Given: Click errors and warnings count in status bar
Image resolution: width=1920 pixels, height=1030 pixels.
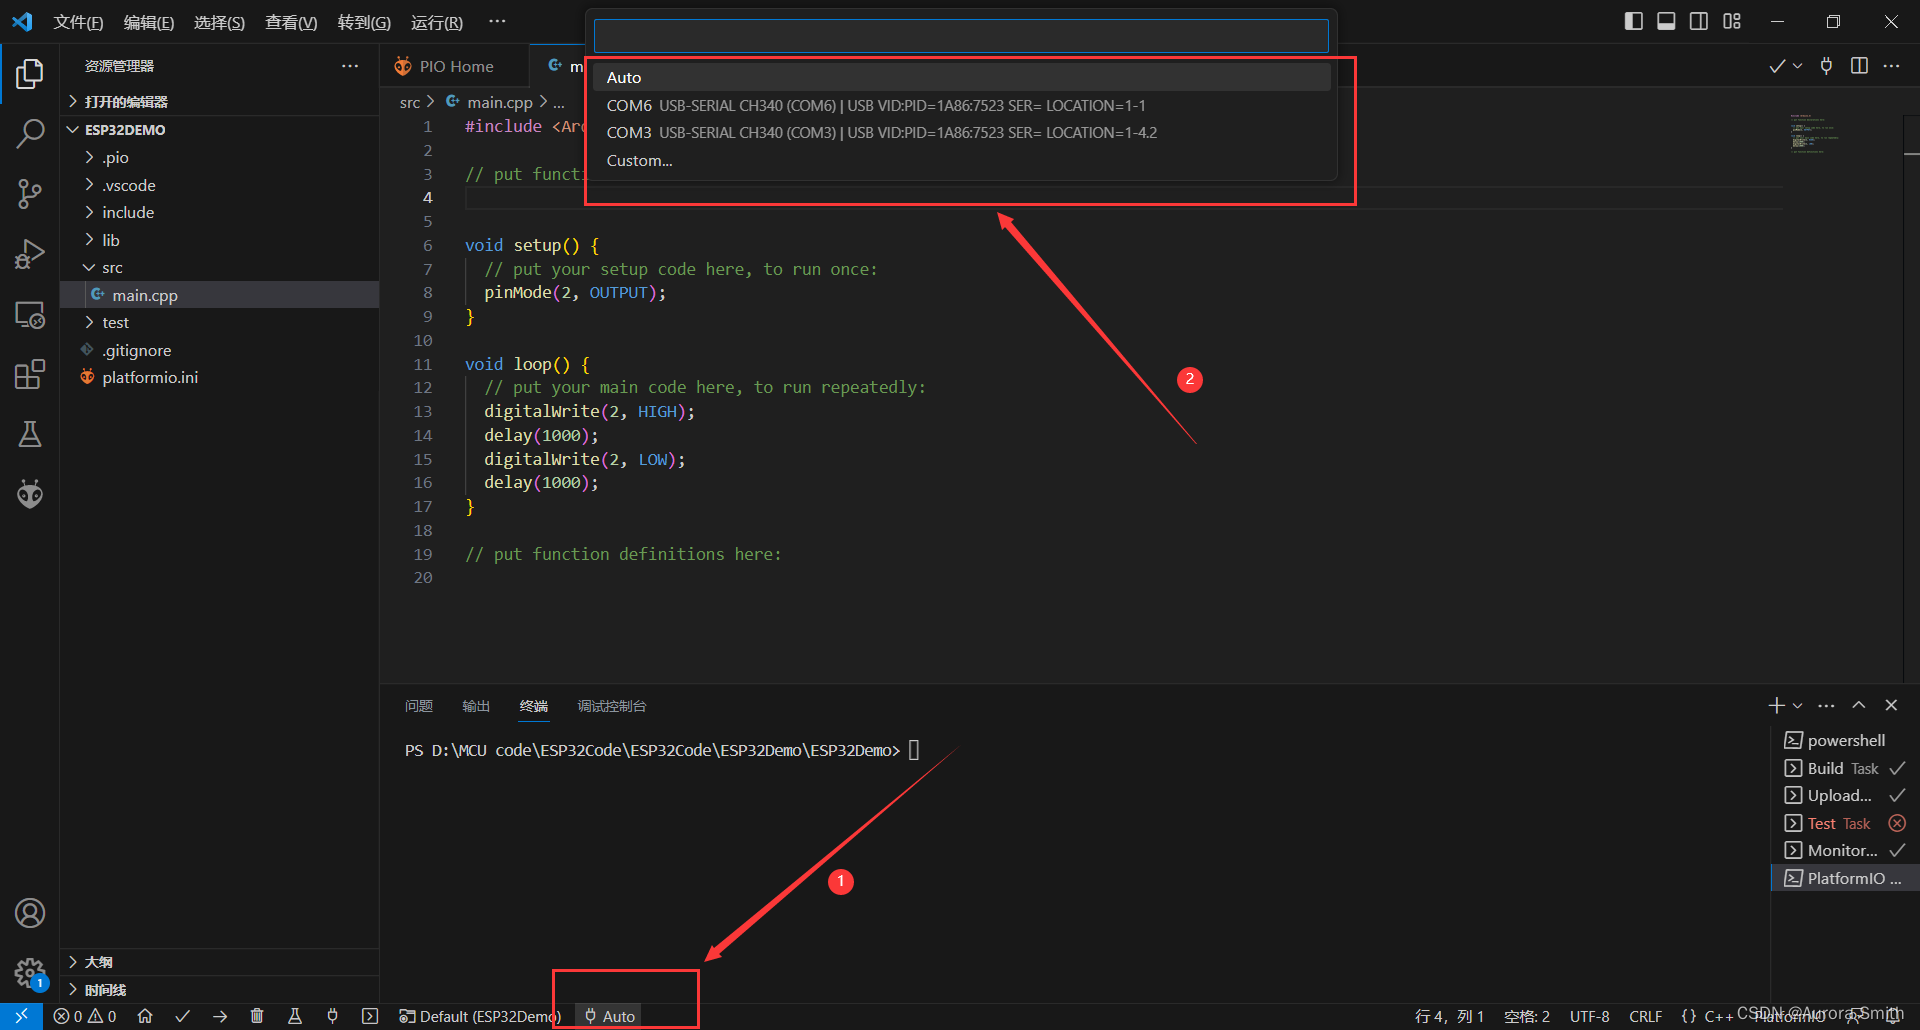Looking at the screenshot, I should tap(85, 1016).
